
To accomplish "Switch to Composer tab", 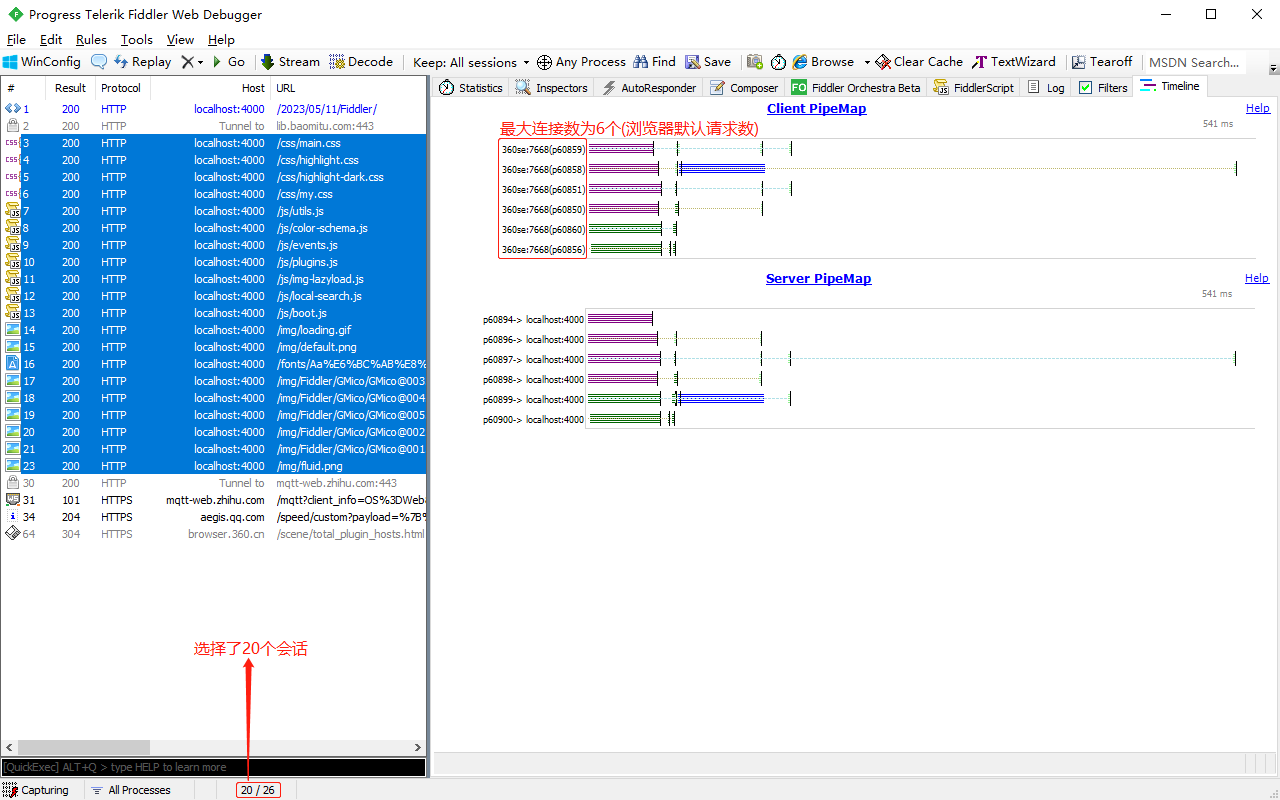I will pyautogui.click(x=744, y=88).
